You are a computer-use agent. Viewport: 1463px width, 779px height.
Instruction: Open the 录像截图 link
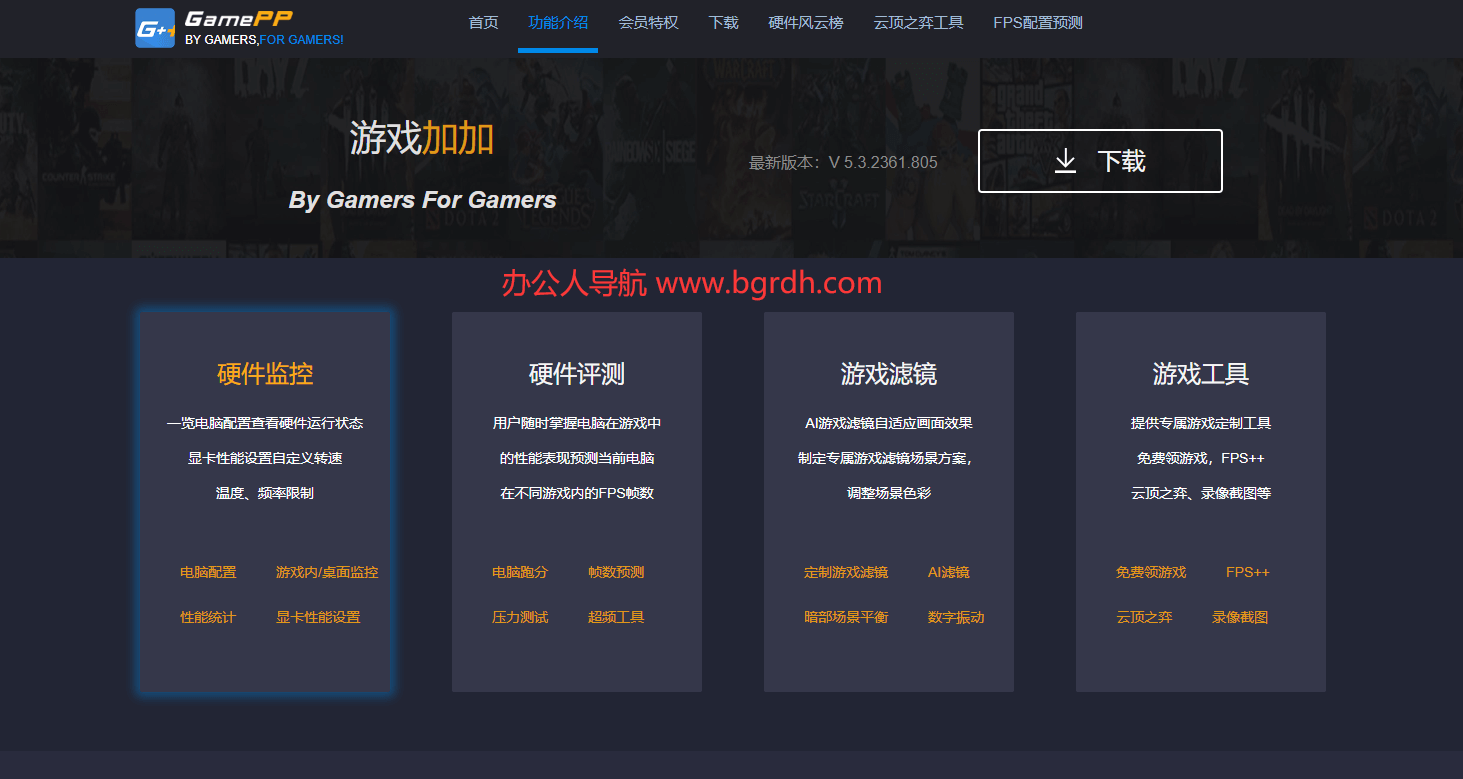pyautogui.click(x=1240, y=618)
